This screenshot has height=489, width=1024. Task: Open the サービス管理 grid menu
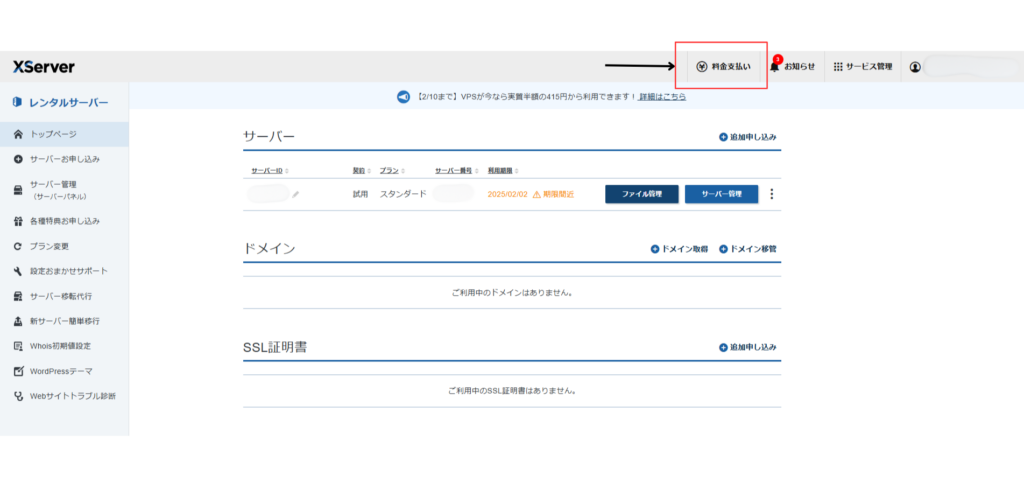click(x=862, y=67)
